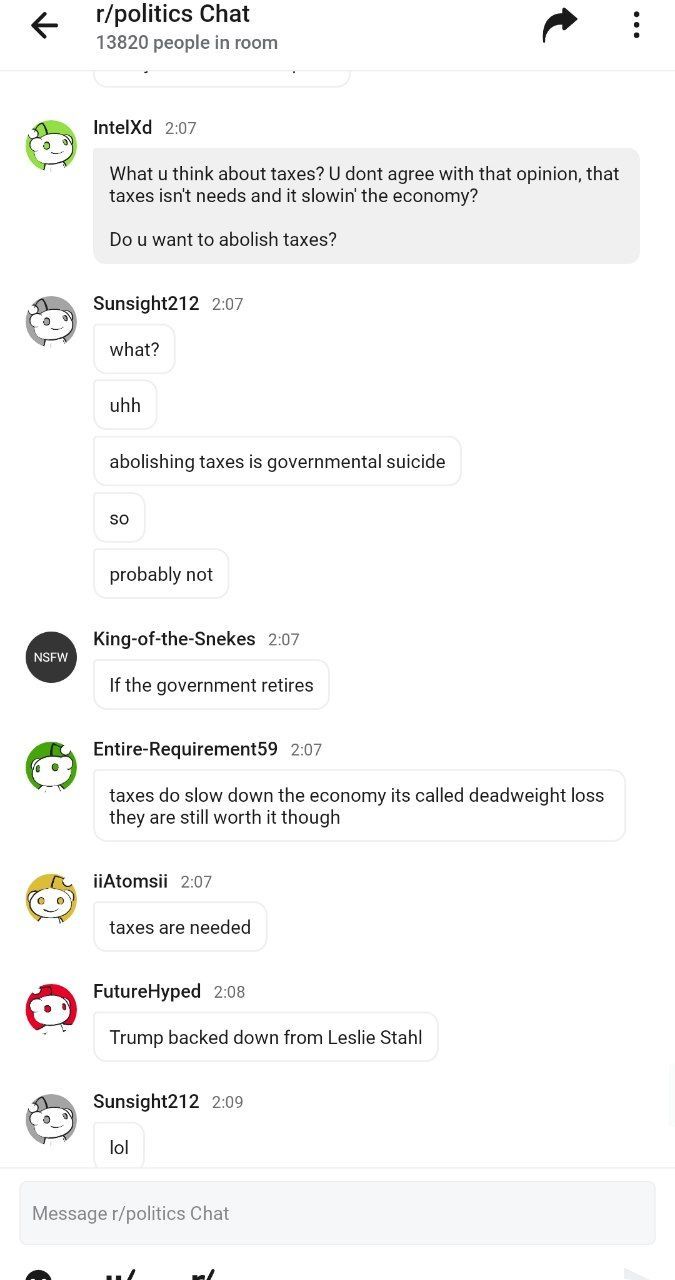Screen dimensions: 675x1280
Task: Select the 'taxes are needed' message bubble
Action: pos(180,927)
